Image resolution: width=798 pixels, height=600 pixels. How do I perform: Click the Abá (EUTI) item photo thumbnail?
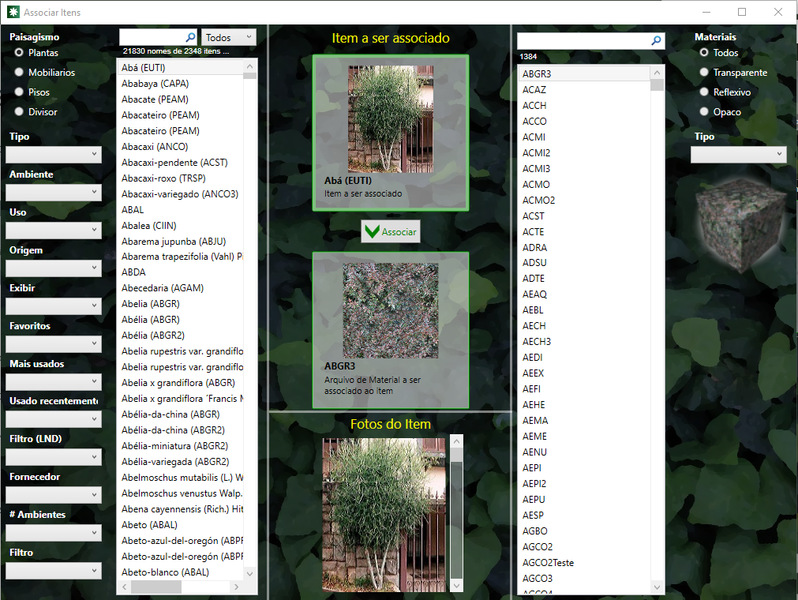[390, 120]
